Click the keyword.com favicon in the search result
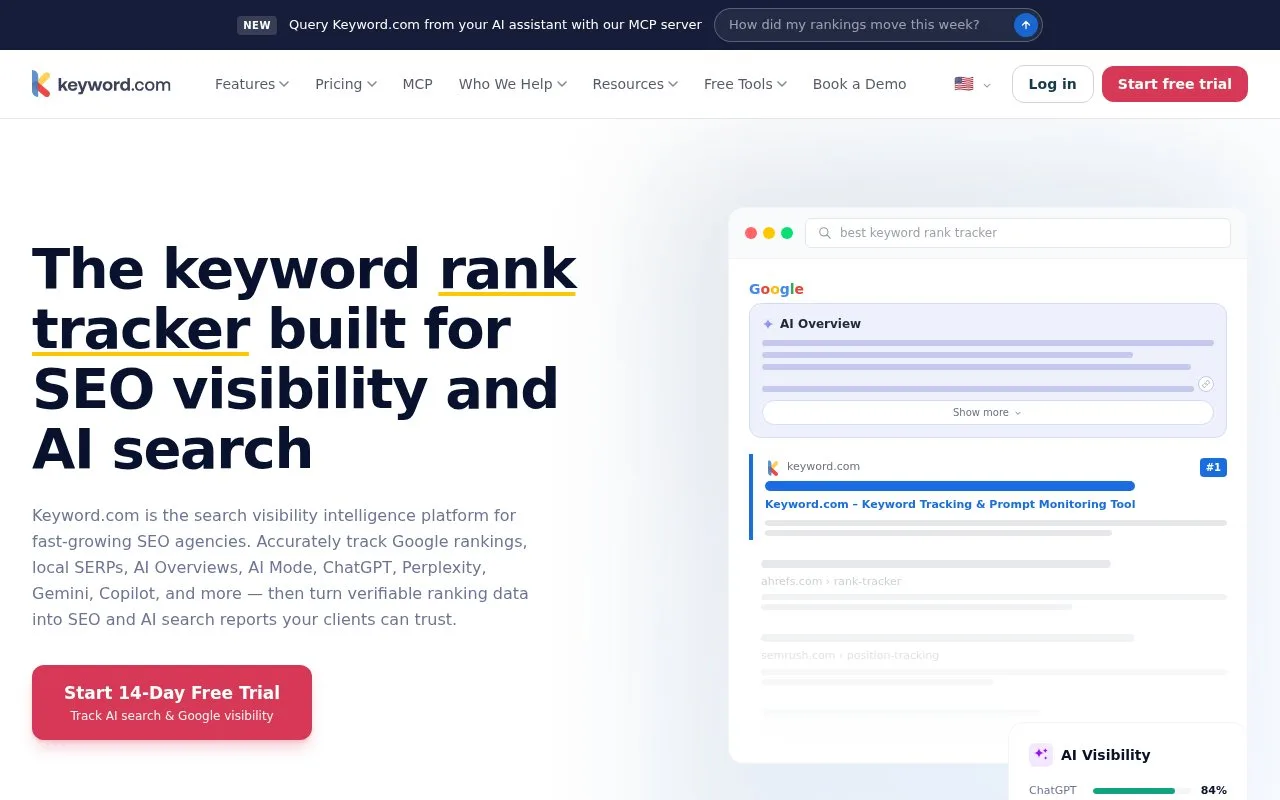The image size is (1280, 800). 773,467
